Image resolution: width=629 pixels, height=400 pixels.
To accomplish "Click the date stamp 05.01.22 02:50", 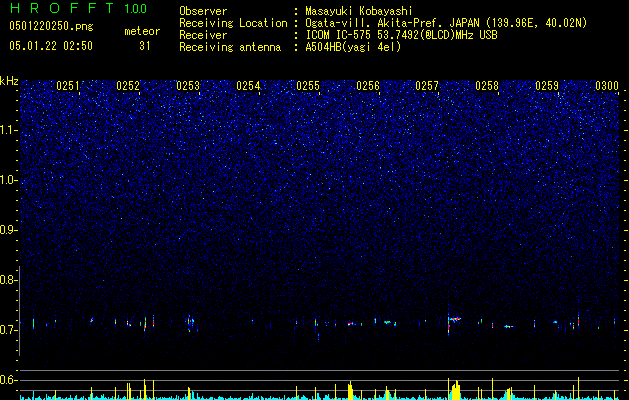I will coord(51,46).
